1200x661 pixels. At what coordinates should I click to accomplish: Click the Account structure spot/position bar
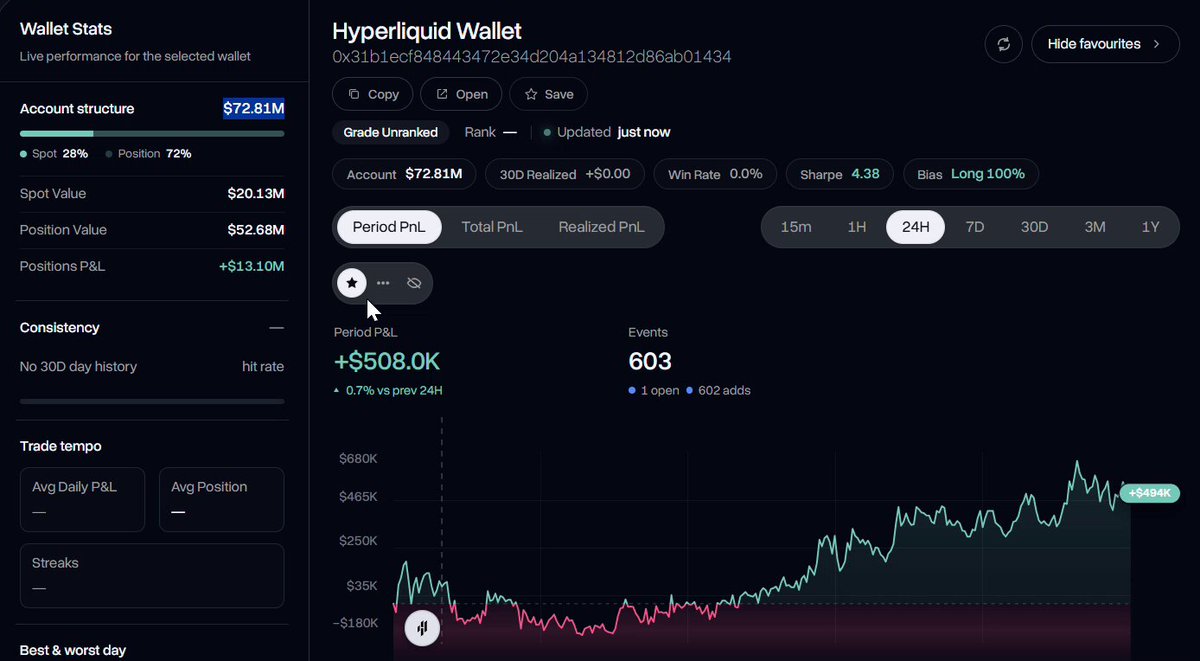pyautogui.click(x=152, y=133)
